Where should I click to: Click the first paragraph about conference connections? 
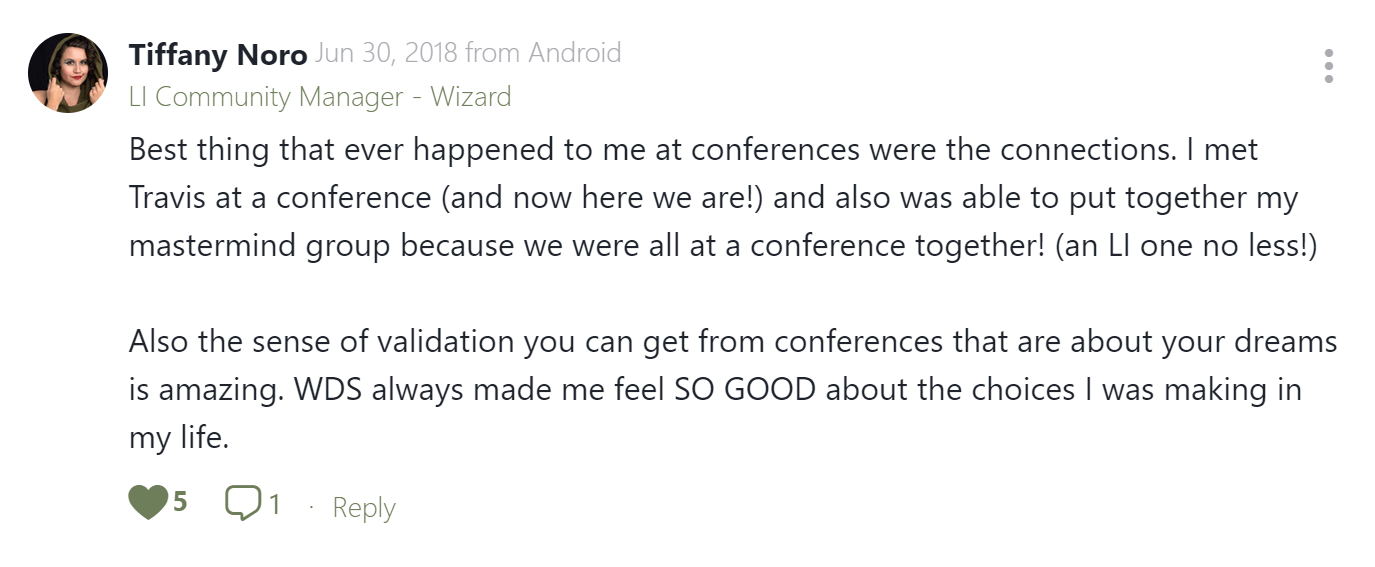pyautogui.click(x=724, y=198)
